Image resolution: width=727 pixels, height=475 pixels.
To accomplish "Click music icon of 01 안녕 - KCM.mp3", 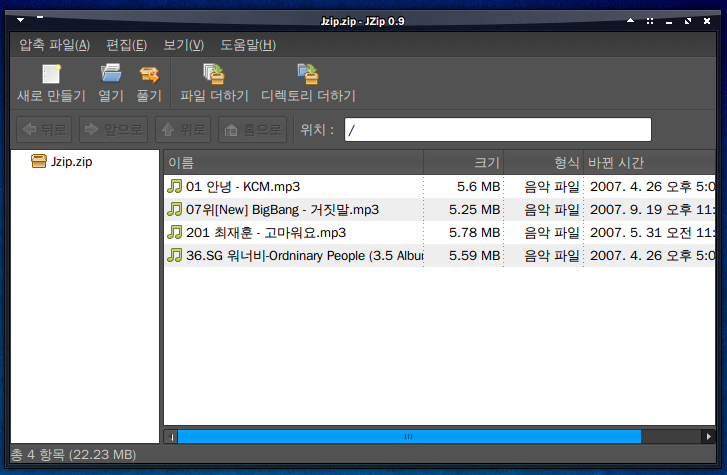I will click(x=174, y=186).
